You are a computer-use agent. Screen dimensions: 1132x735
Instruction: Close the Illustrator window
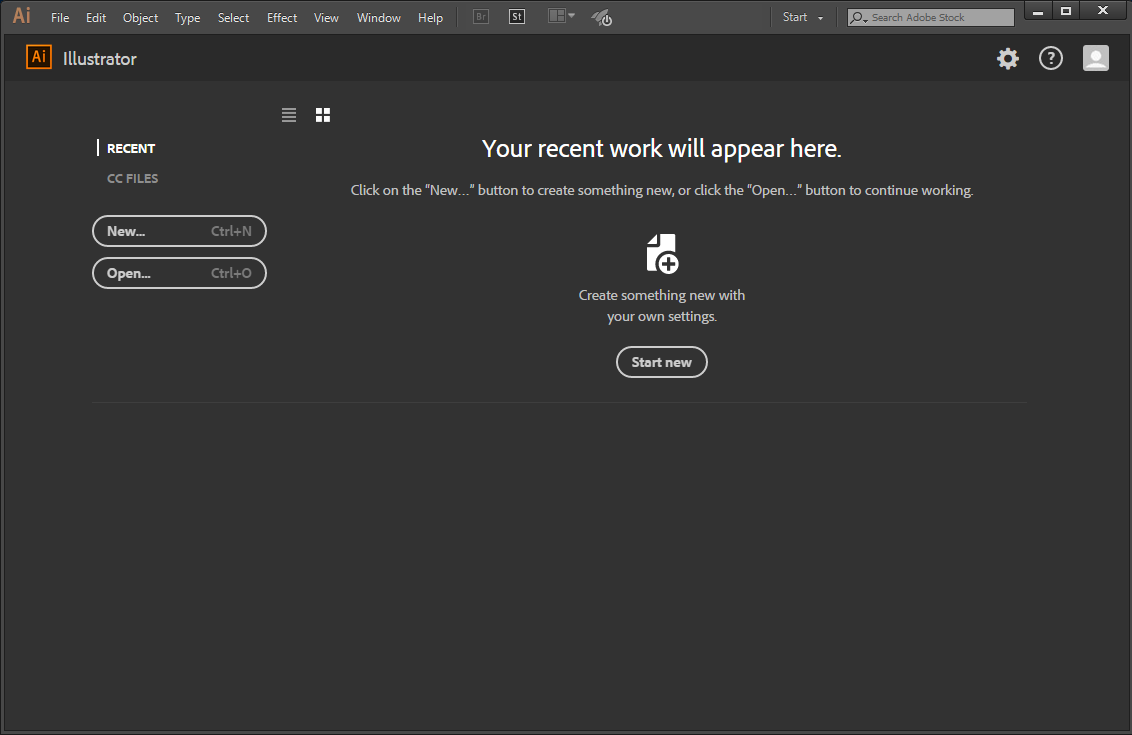click(1102, 11)
